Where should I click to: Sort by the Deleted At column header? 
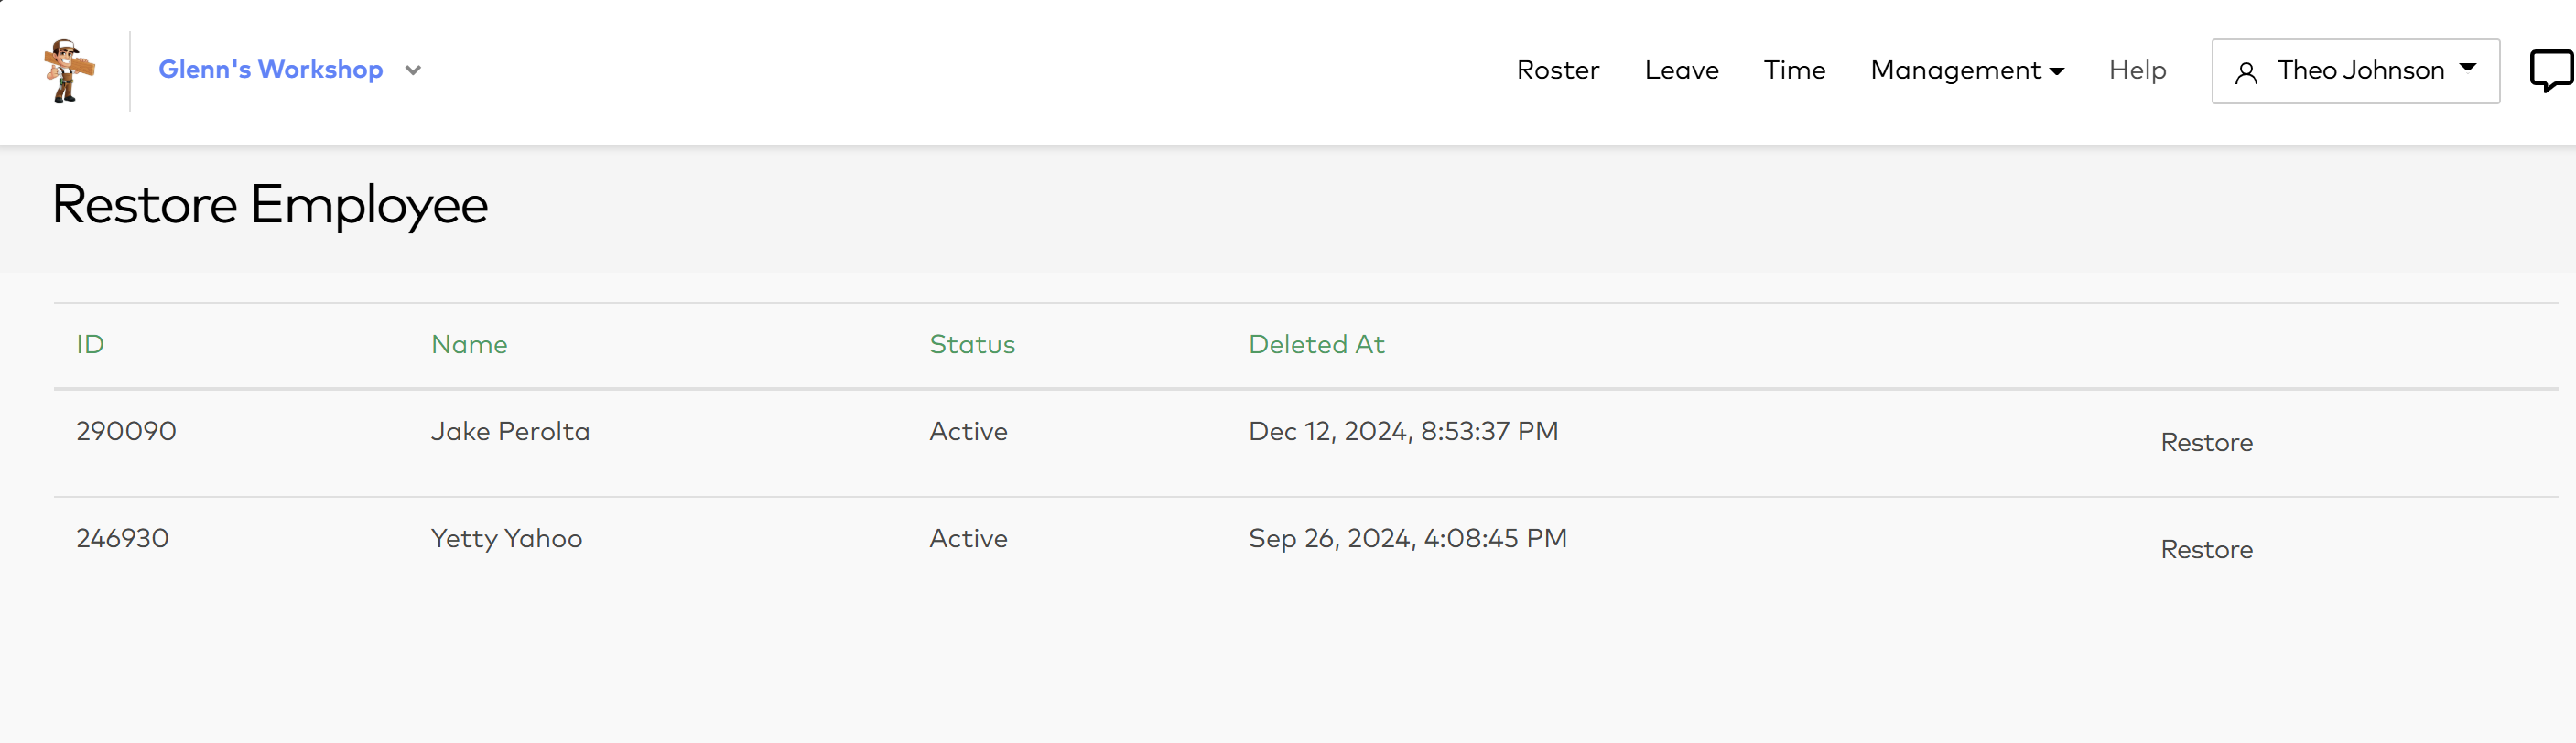tap(1316, 344)
